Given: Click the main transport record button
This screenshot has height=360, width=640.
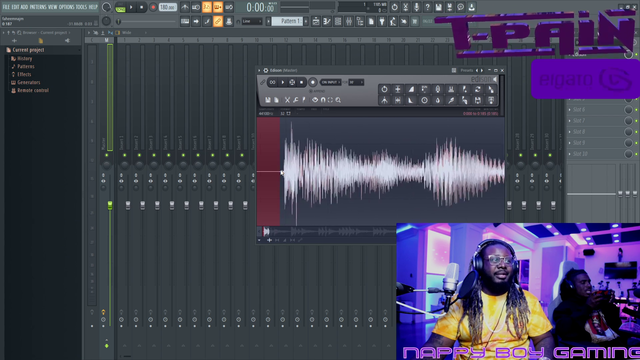Looking at the screenshot, I should tap(153, 7).
